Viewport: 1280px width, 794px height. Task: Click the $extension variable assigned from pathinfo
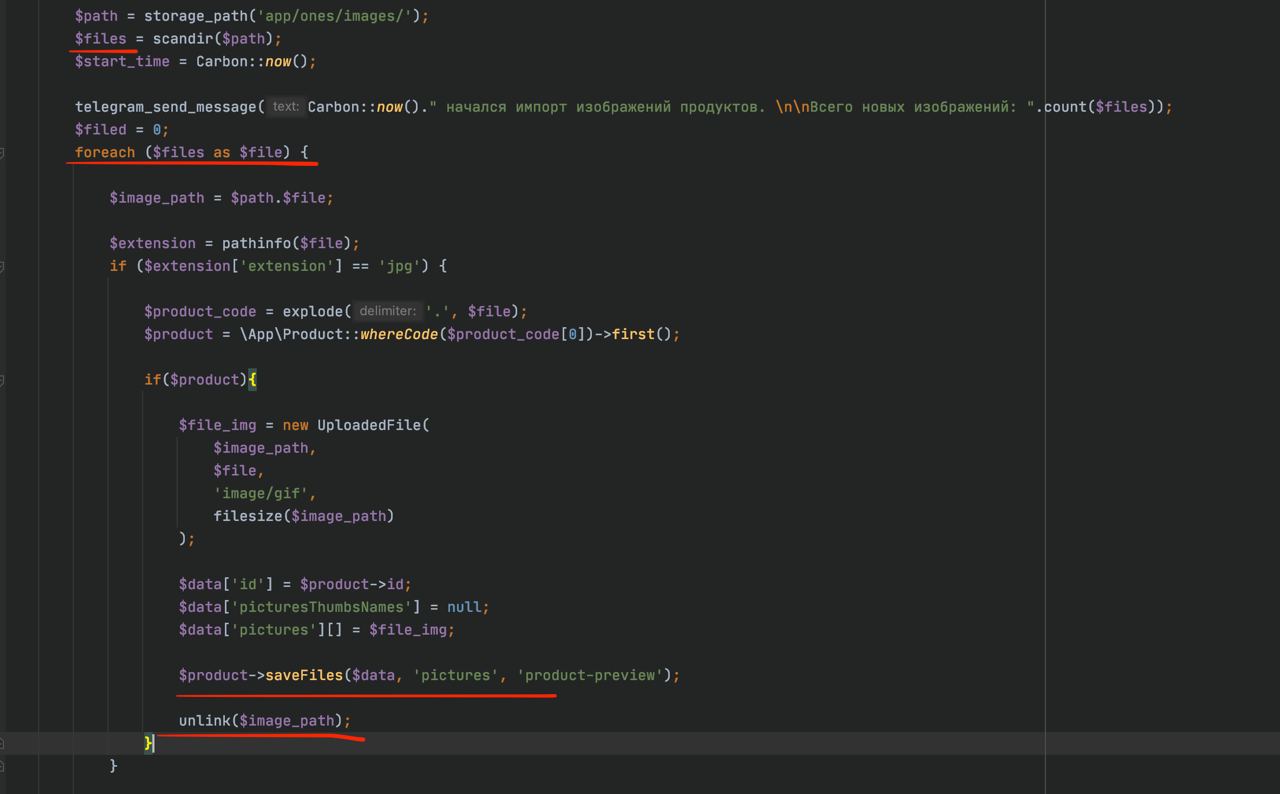pyautogui.click(x=153, y=243)
